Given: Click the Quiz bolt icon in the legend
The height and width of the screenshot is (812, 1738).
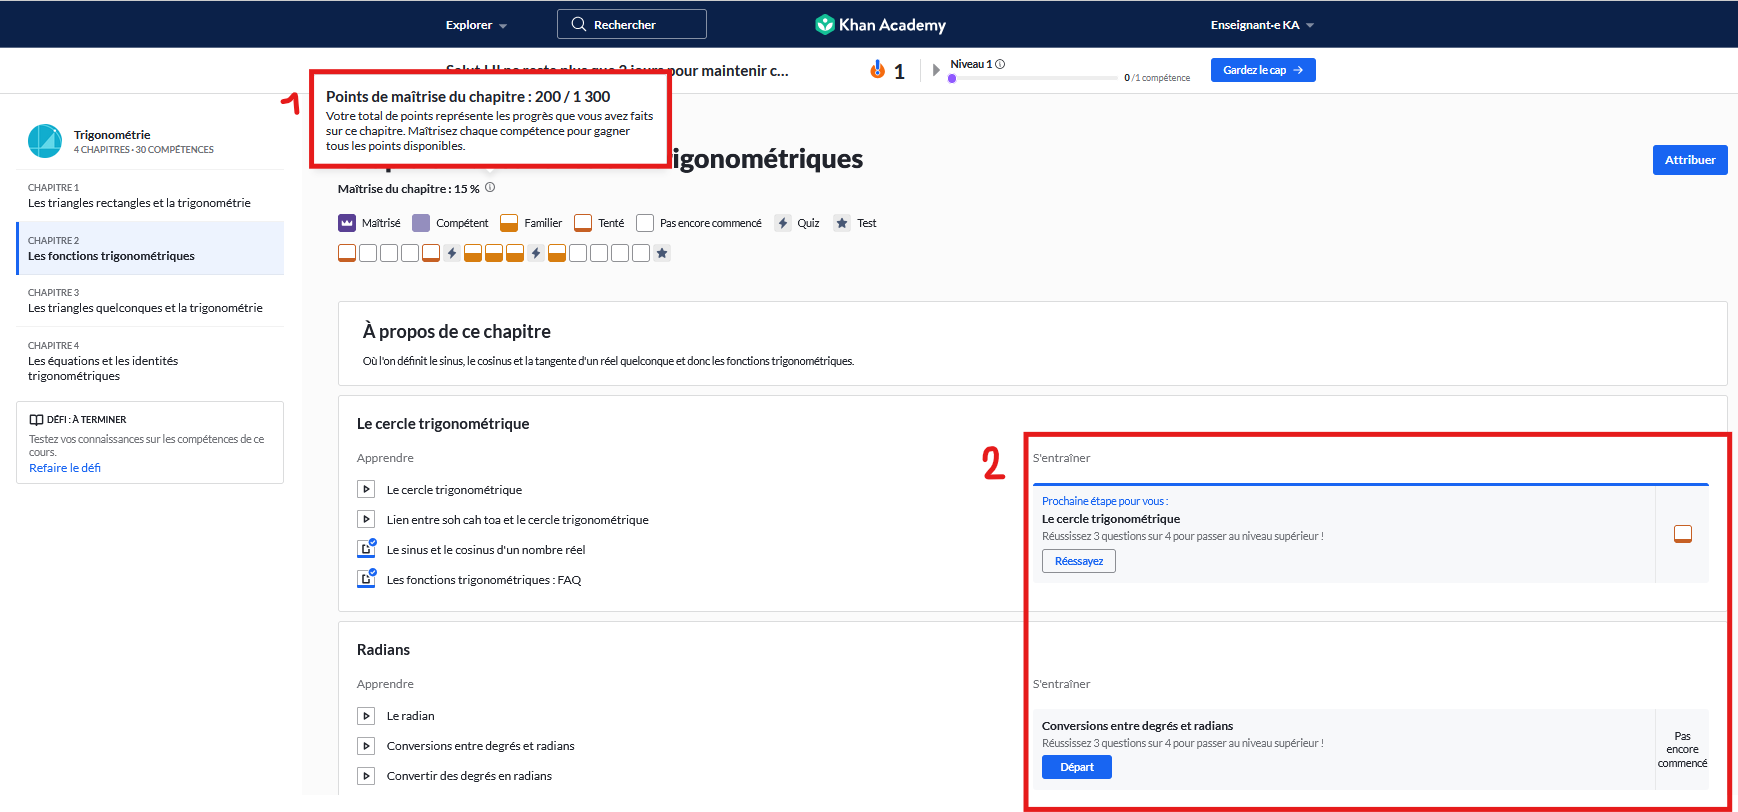Looking at the screenshot, I should [x=783, y=223].
